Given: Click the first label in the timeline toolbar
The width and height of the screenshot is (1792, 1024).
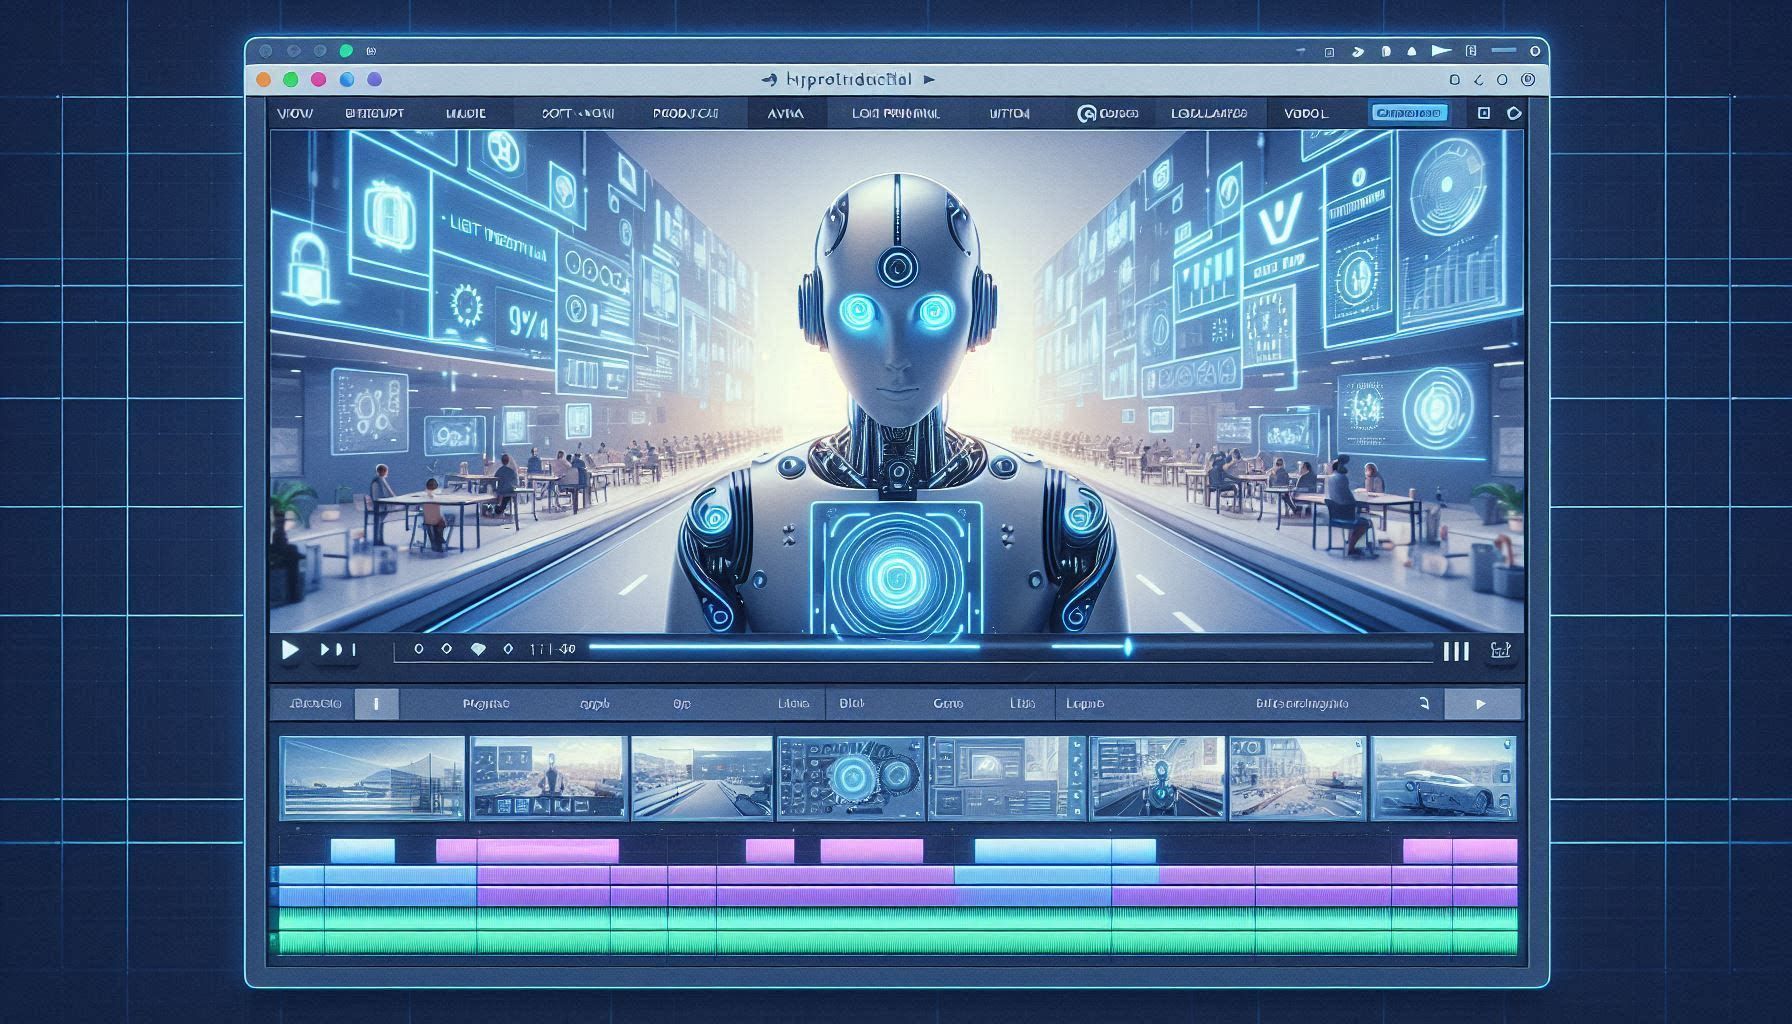Looking at the screenshot, I should pyautogui.click(x=315, y=704).
